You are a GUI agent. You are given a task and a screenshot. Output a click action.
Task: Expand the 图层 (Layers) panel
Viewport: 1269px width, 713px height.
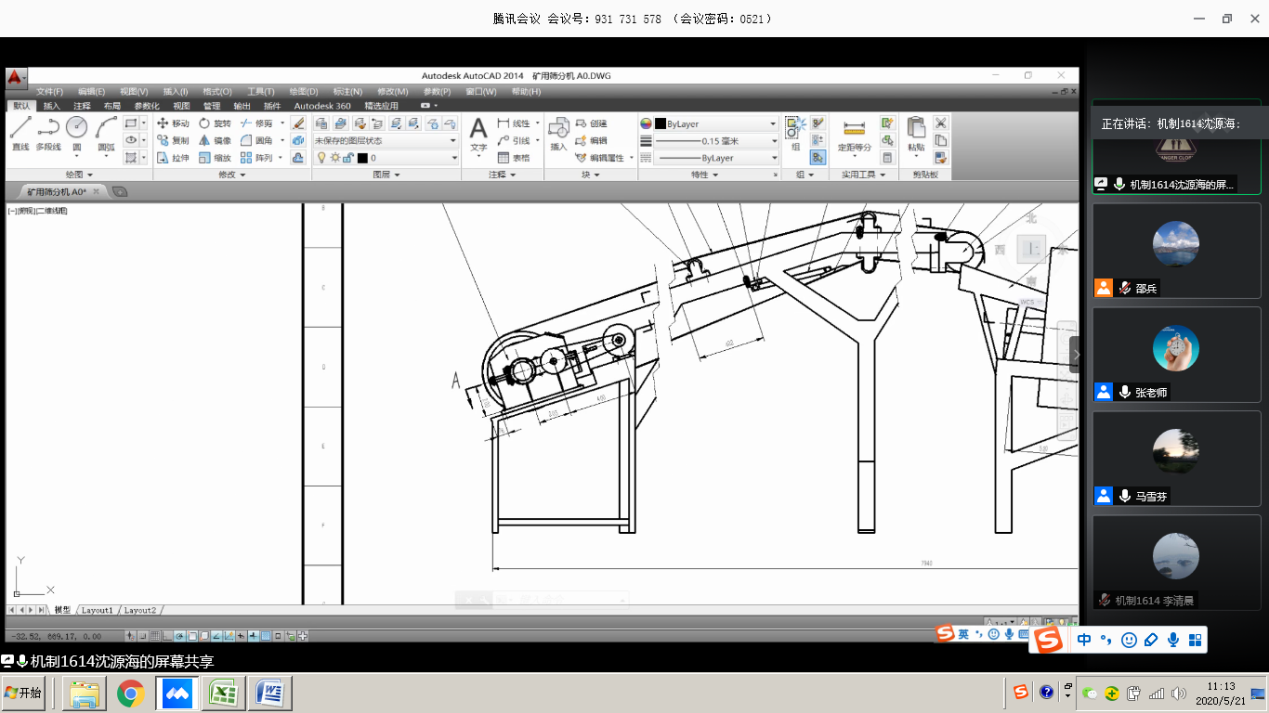tap(386, 175)
